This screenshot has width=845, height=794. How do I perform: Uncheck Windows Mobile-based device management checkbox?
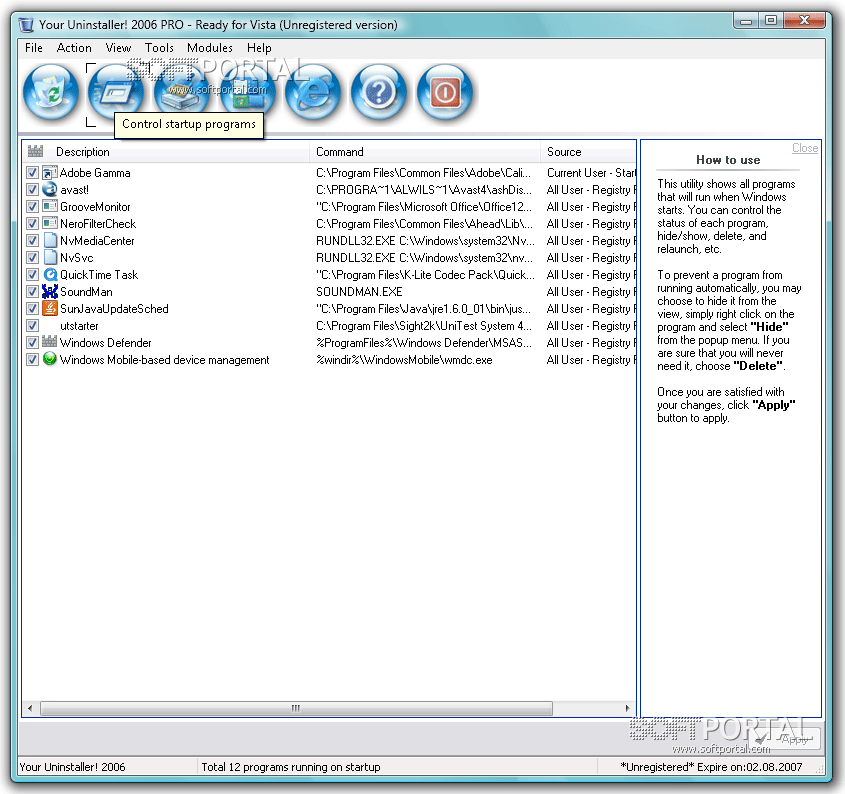[32, 360]
